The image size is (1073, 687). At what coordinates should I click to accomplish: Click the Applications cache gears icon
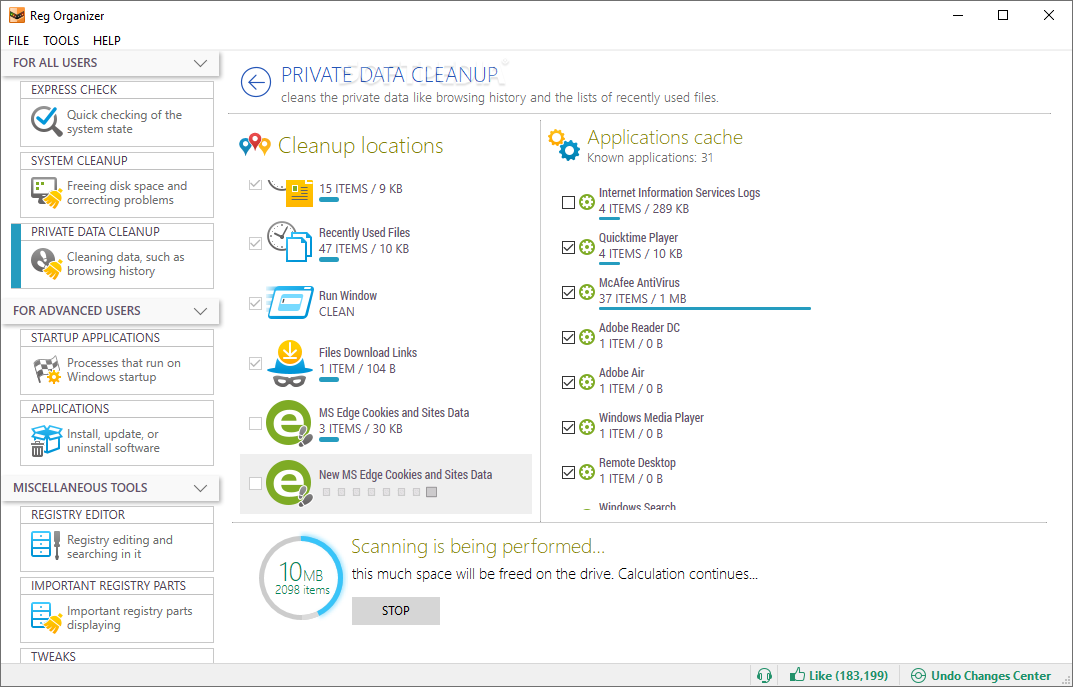pyautogui.click(x=564, y=144)
